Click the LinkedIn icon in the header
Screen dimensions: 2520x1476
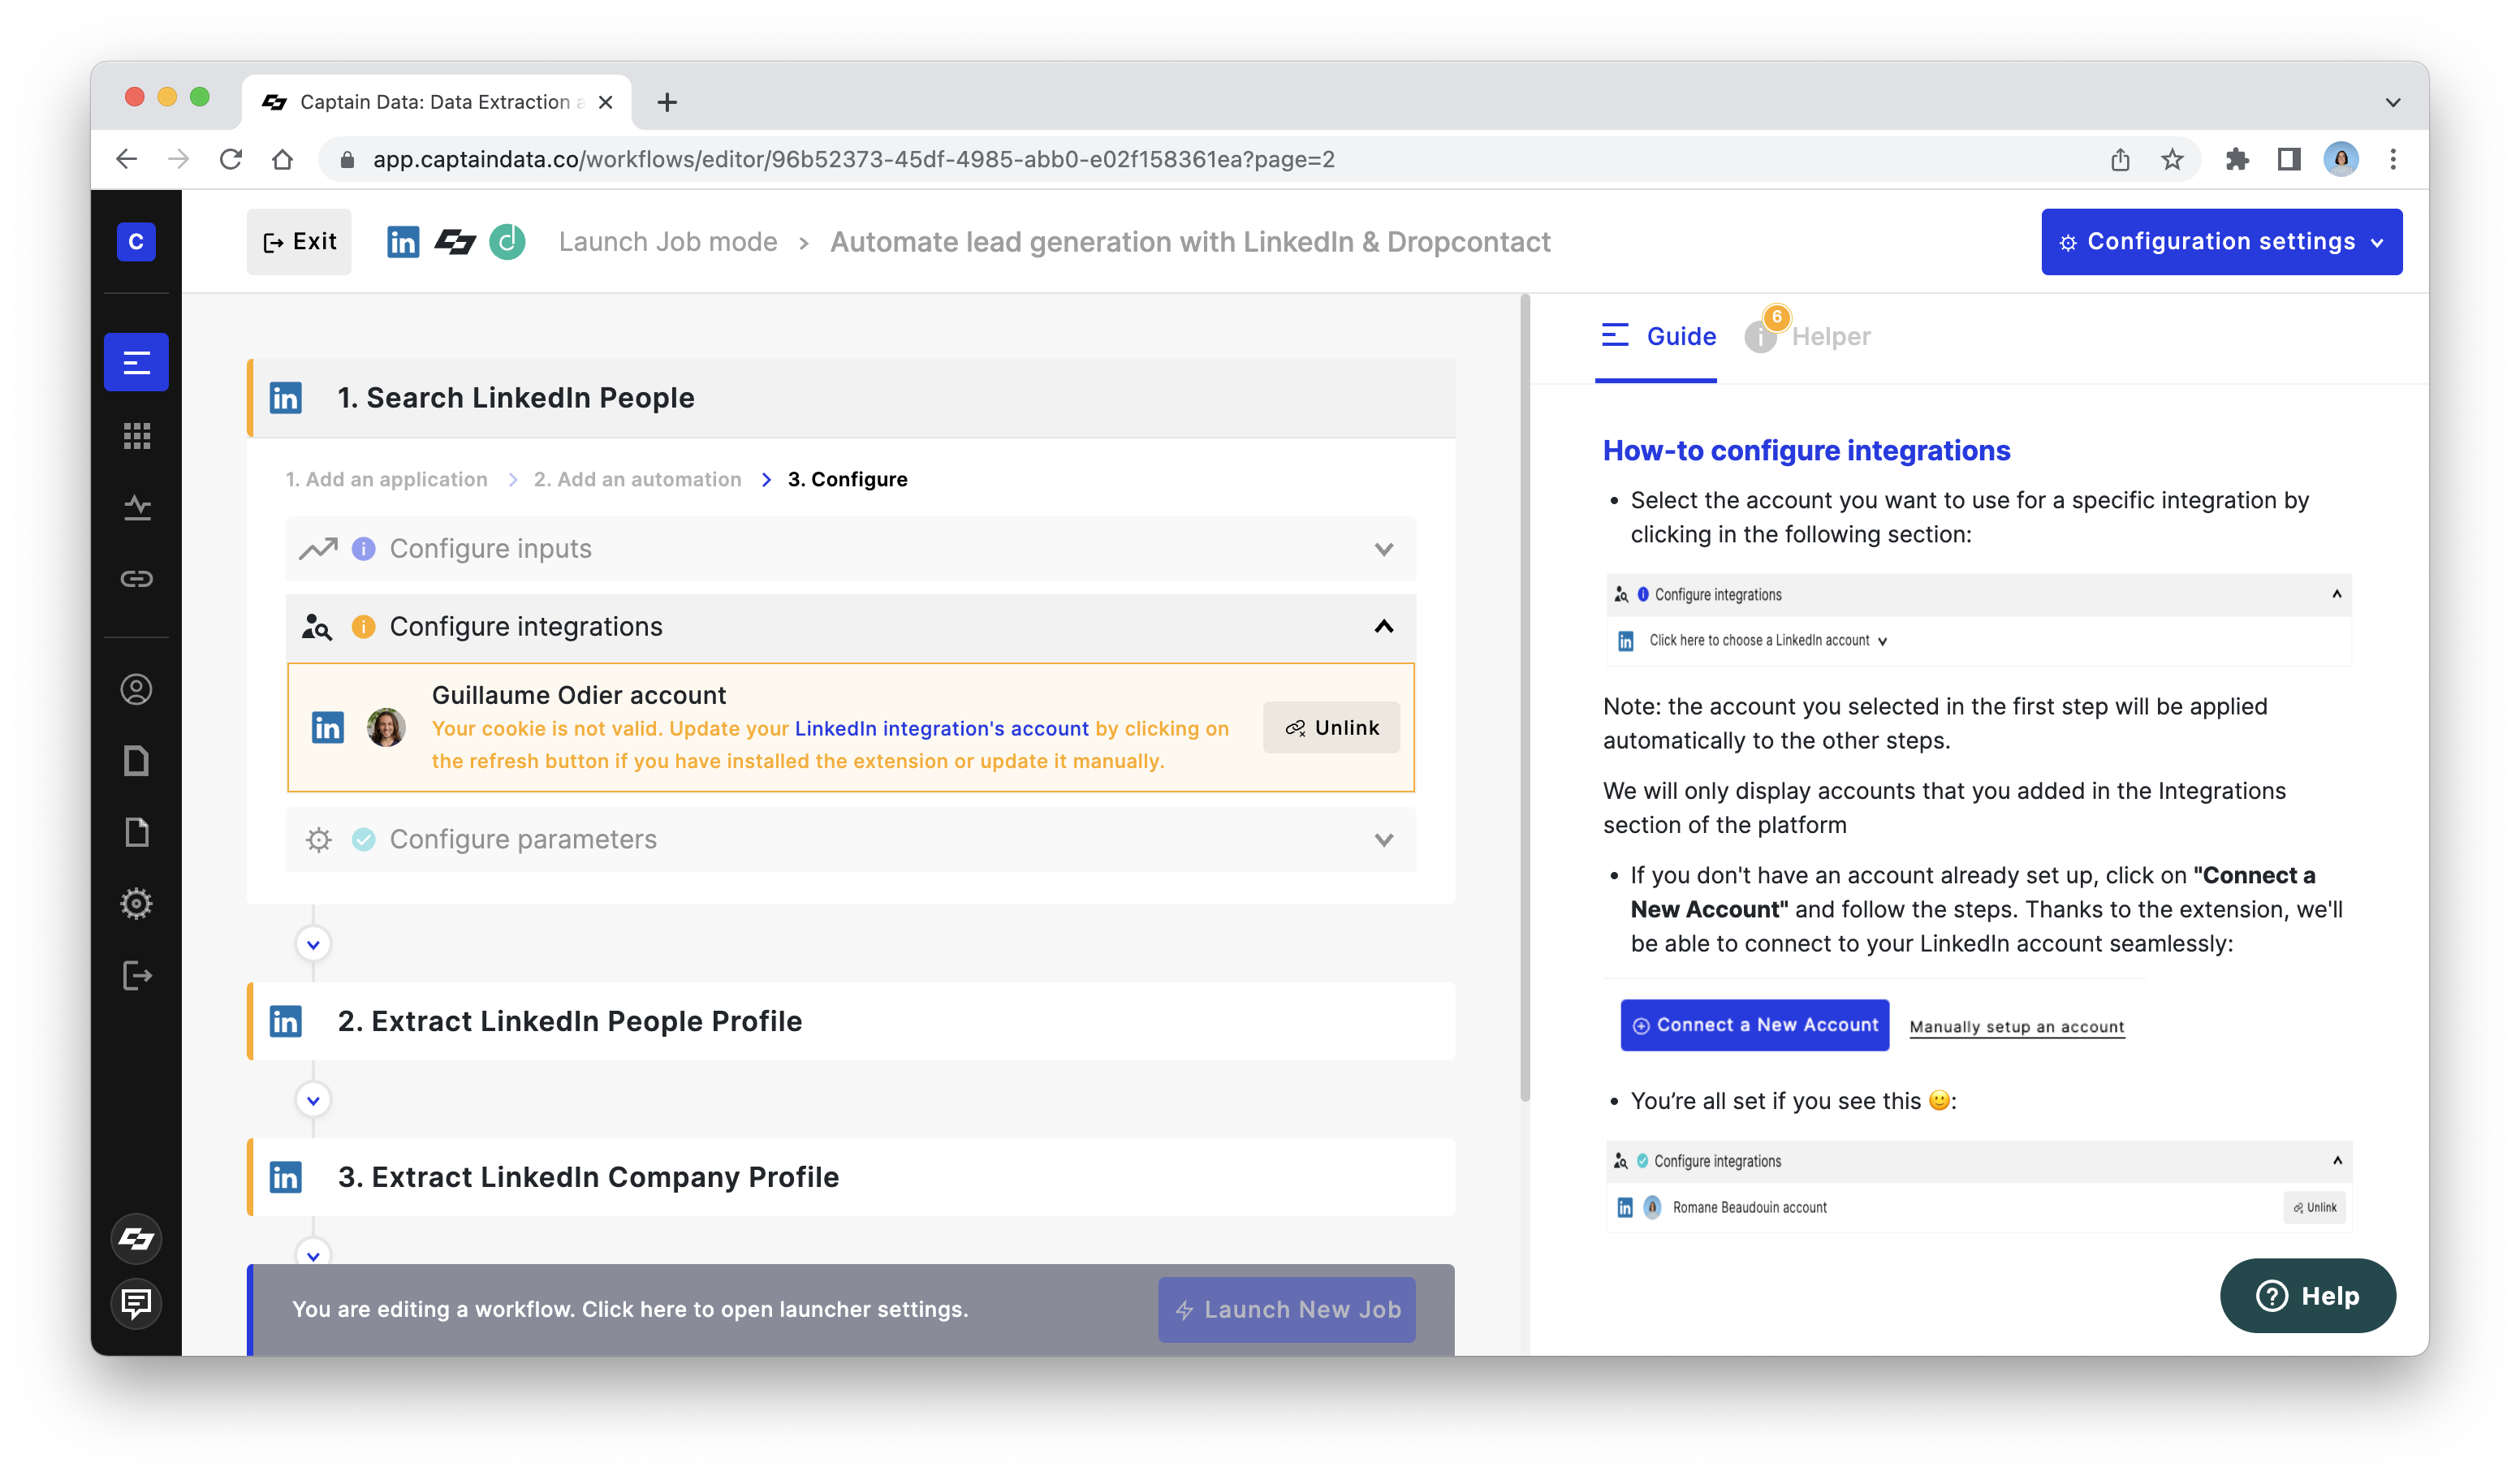tap(403, 242)
